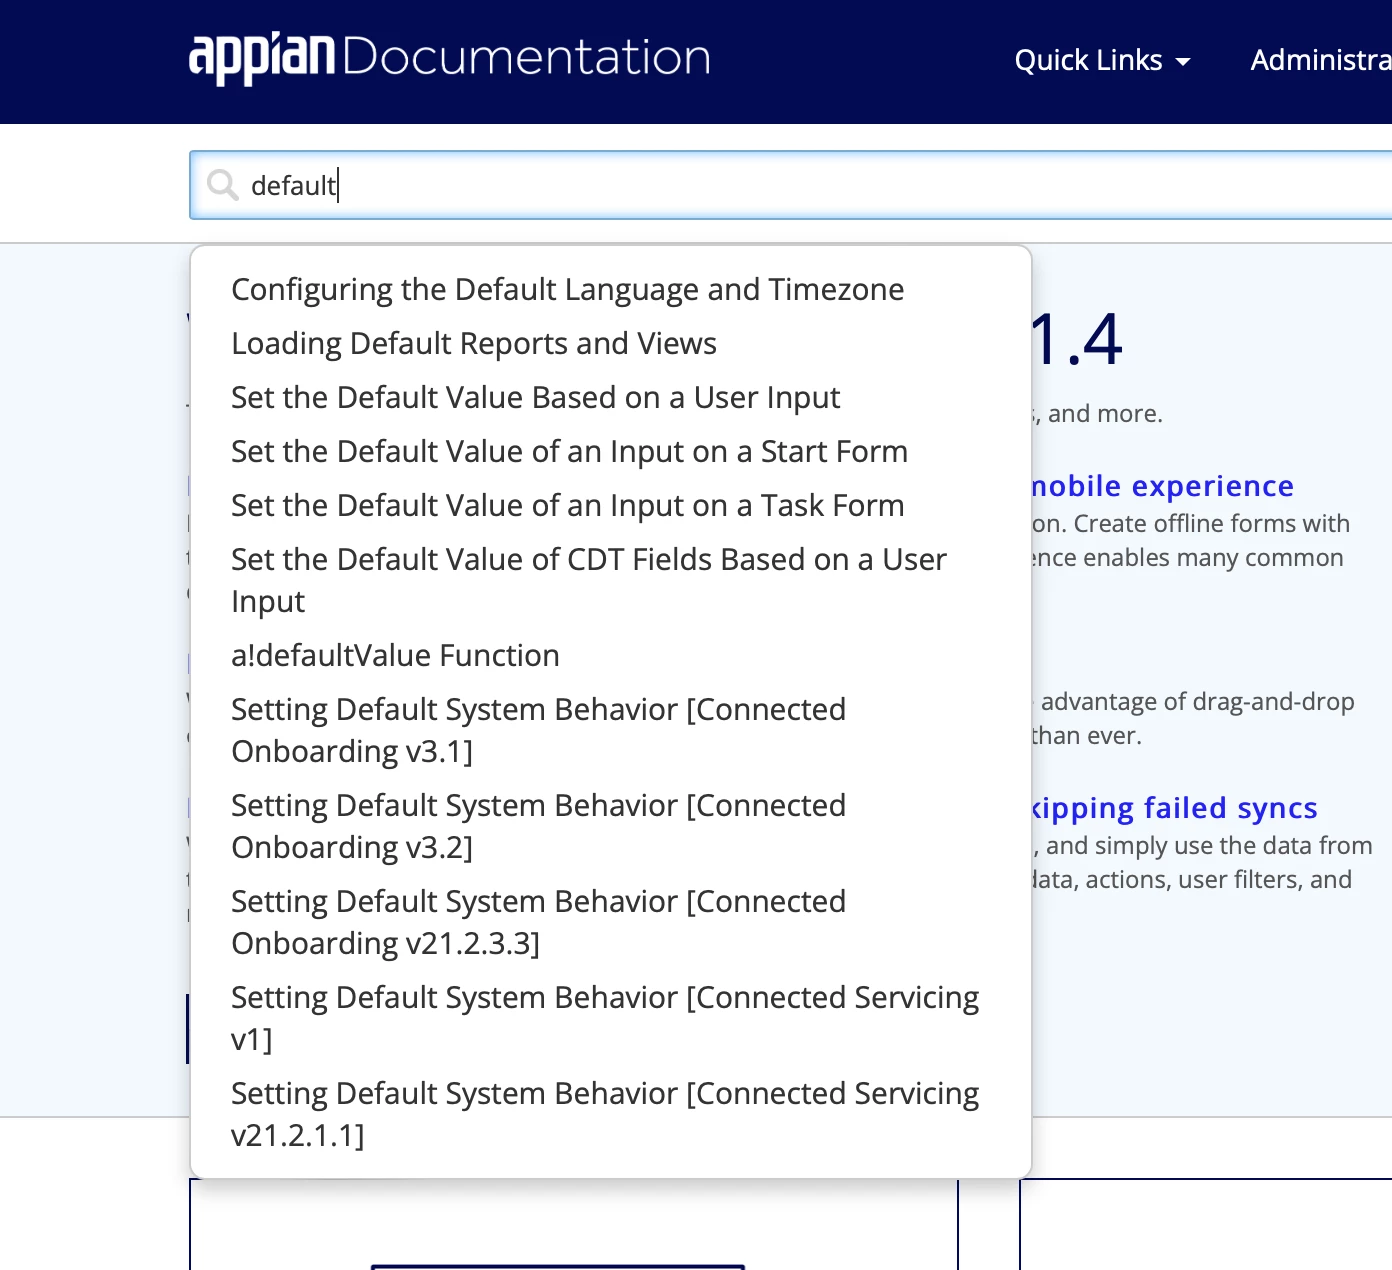Click into the search field containing 'default'

pos(790,185)
